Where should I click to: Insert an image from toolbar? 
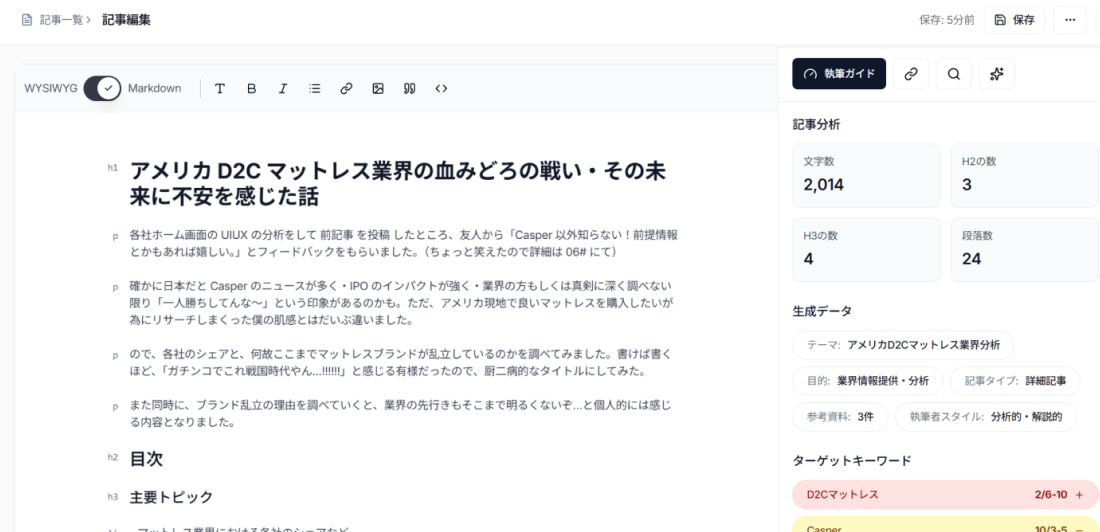378,88
